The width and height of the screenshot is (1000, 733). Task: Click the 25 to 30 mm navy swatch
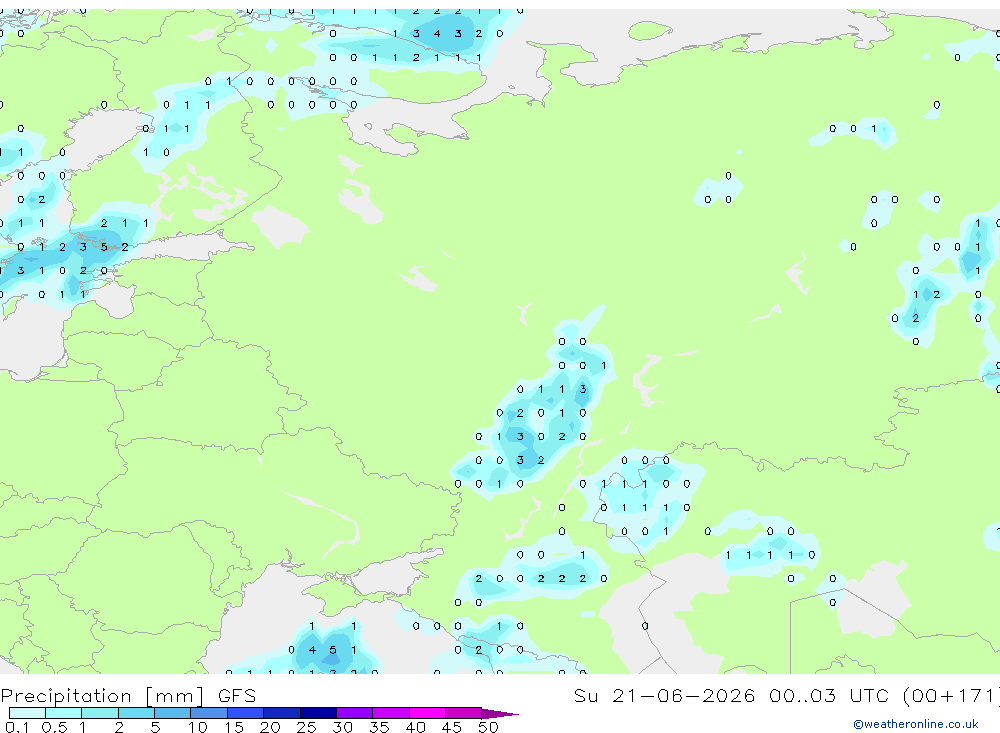[318, 713]
